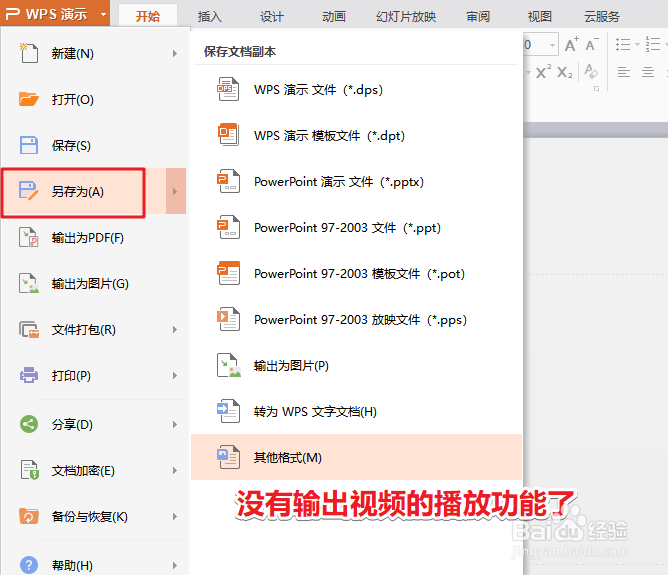Click the Save As icon
This screenshot has width=668, height=575.
[29, 191]
